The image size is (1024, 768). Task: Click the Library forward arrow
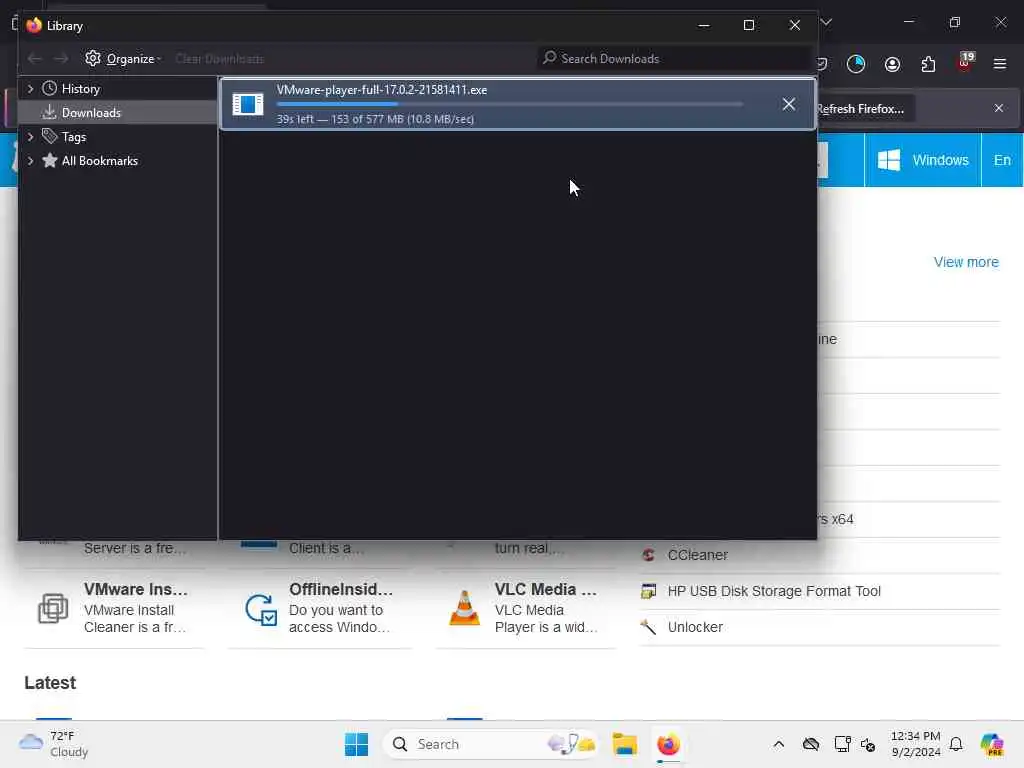tap(61, 59)
